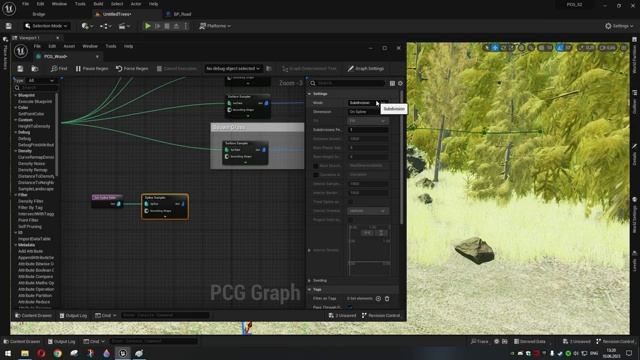Click Trace button in main status bar
640x360 pixels.
(x=480, y=341)
